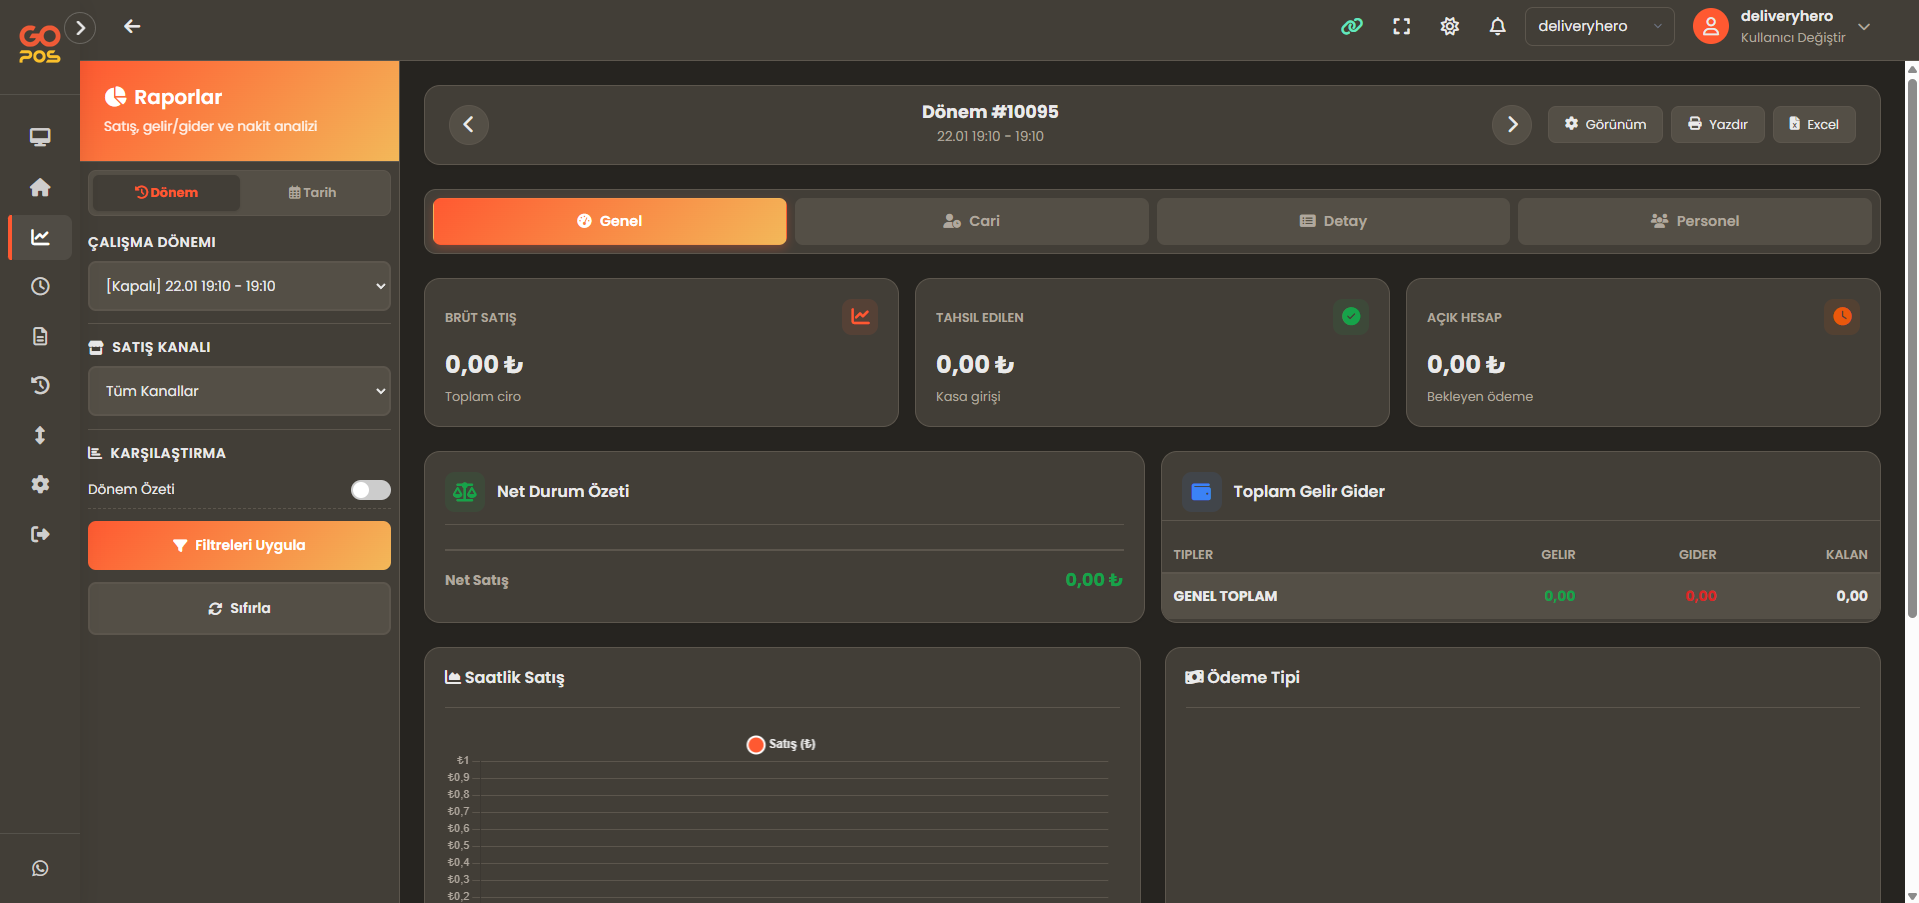Go back using the top left arrow
The height and width of the screenshot is (903, 1919).
132,26
